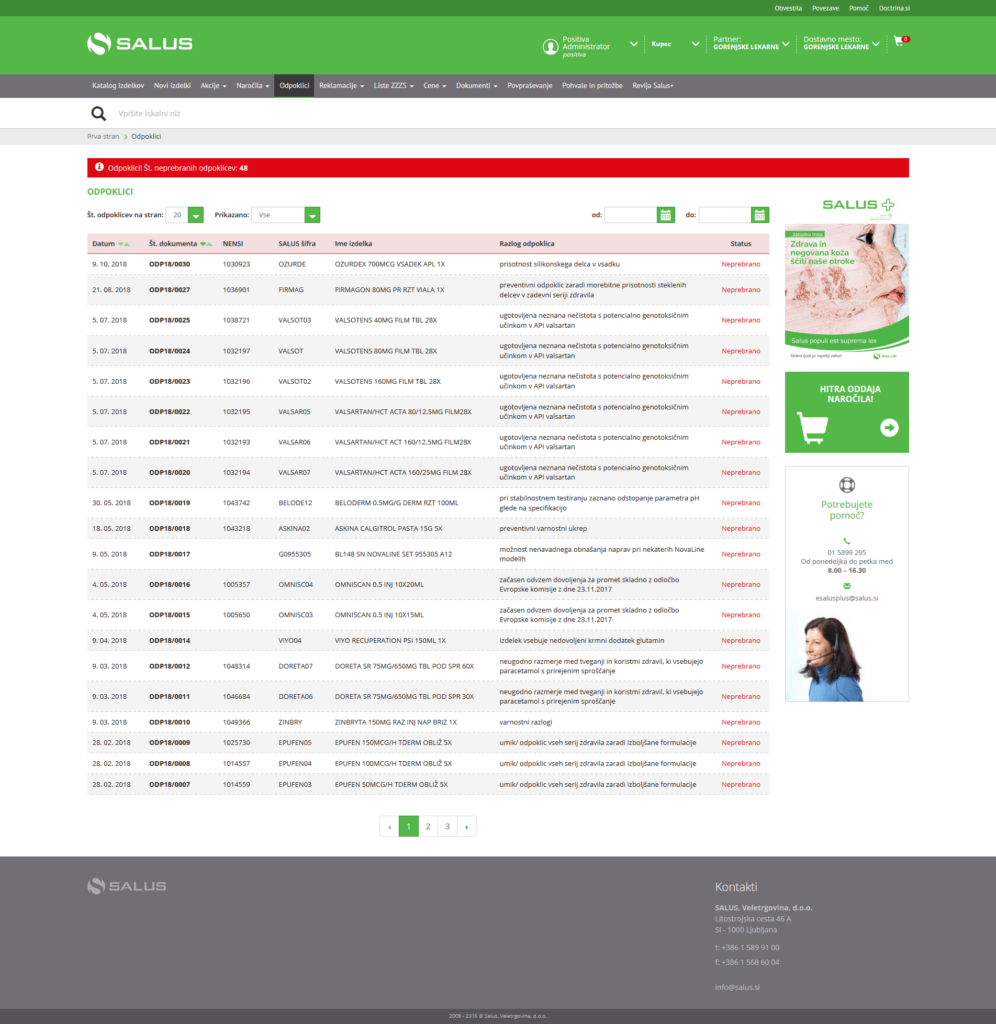Expand the Kupec dropdown
Viewport: 996px width, 1024px height.
[695, 44]
